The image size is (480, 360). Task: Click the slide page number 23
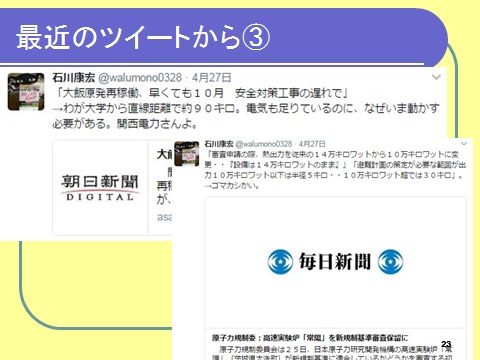click(x=446, y=344)
